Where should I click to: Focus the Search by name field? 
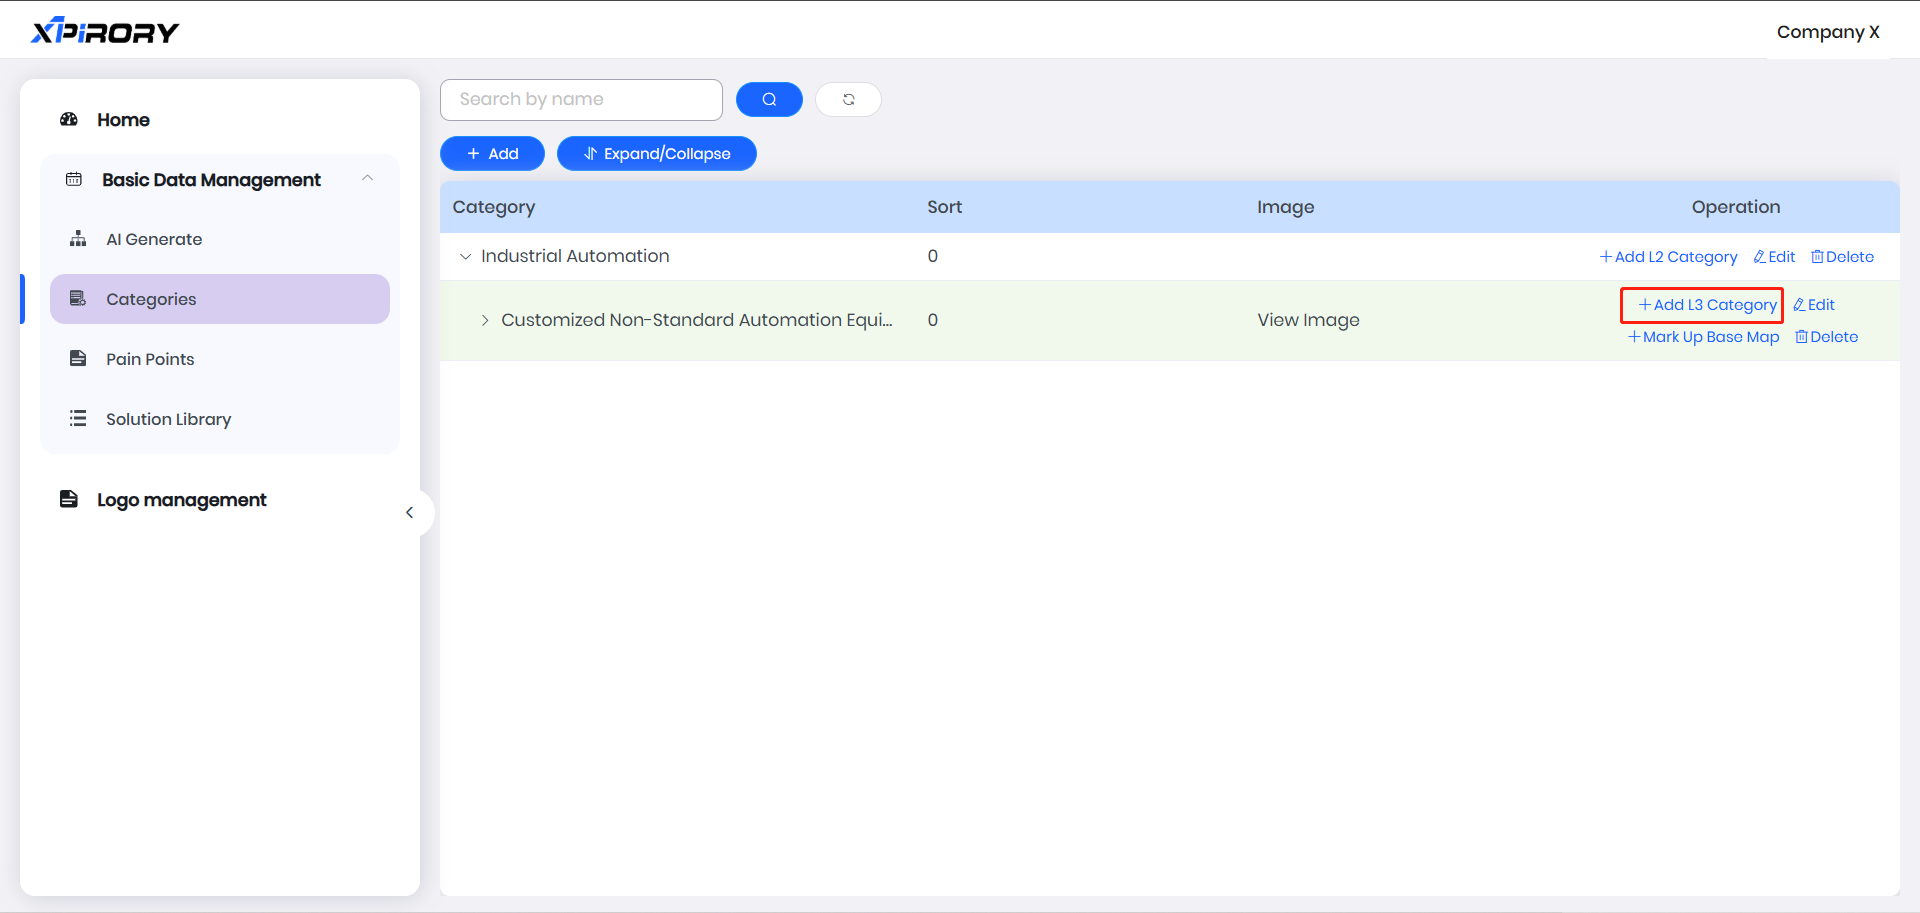tap(580, 99)
